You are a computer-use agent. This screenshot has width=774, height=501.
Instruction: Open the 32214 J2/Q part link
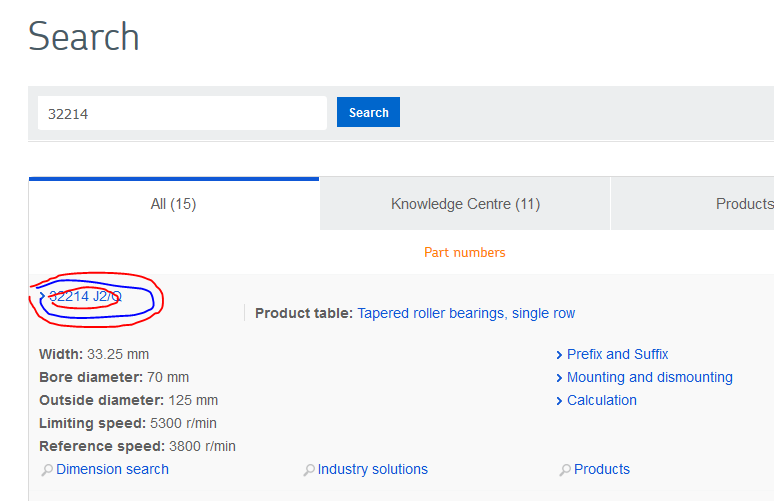[x=86, y=297]
